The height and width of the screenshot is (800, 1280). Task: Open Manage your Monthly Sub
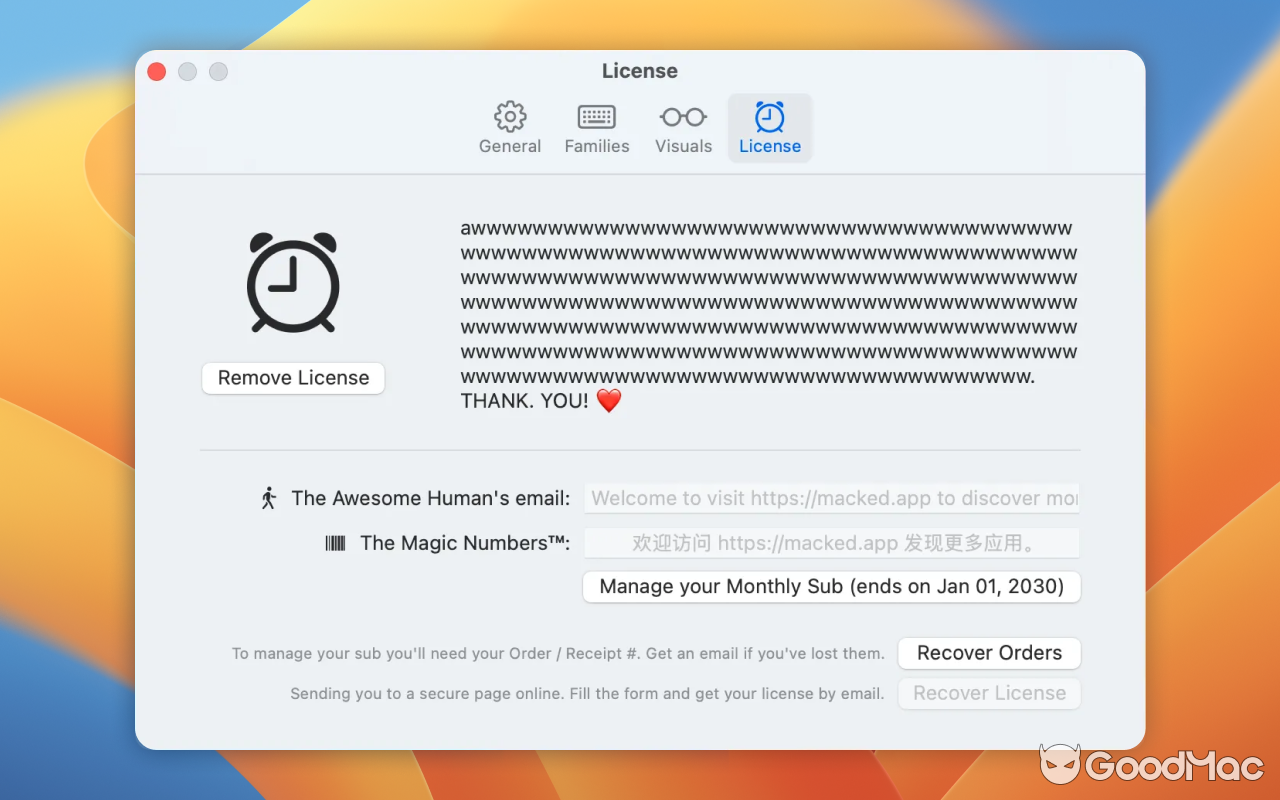pos(831,587)
